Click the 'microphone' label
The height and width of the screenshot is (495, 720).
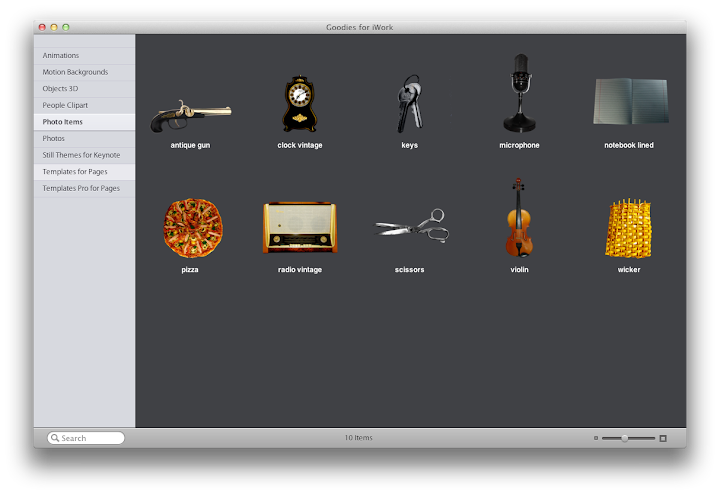[519, 145]
